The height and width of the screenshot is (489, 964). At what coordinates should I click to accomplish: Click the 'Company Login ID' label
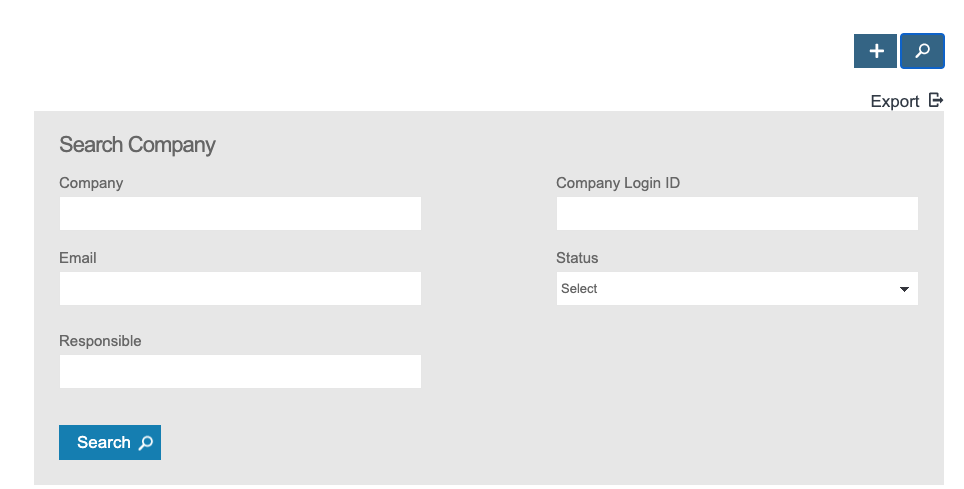[x=617, y=183]
